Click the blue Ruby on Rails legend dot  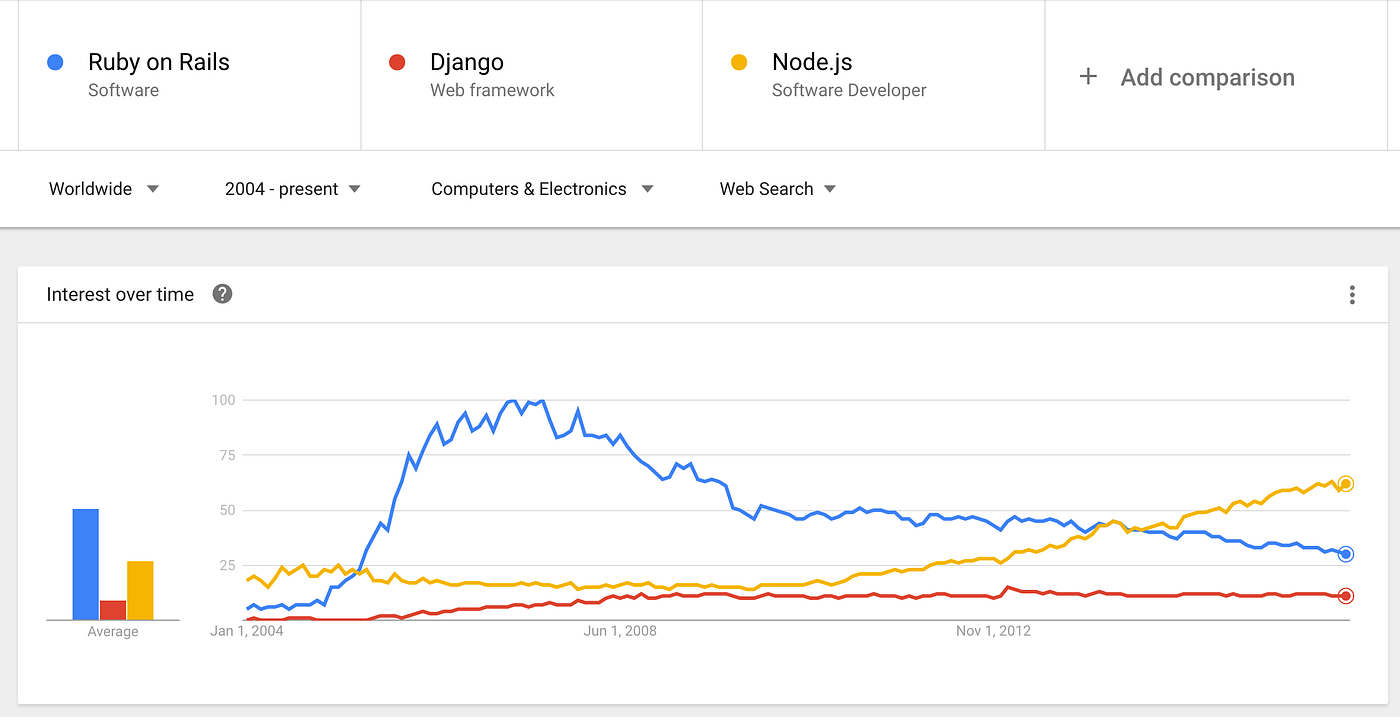[55, 61]
